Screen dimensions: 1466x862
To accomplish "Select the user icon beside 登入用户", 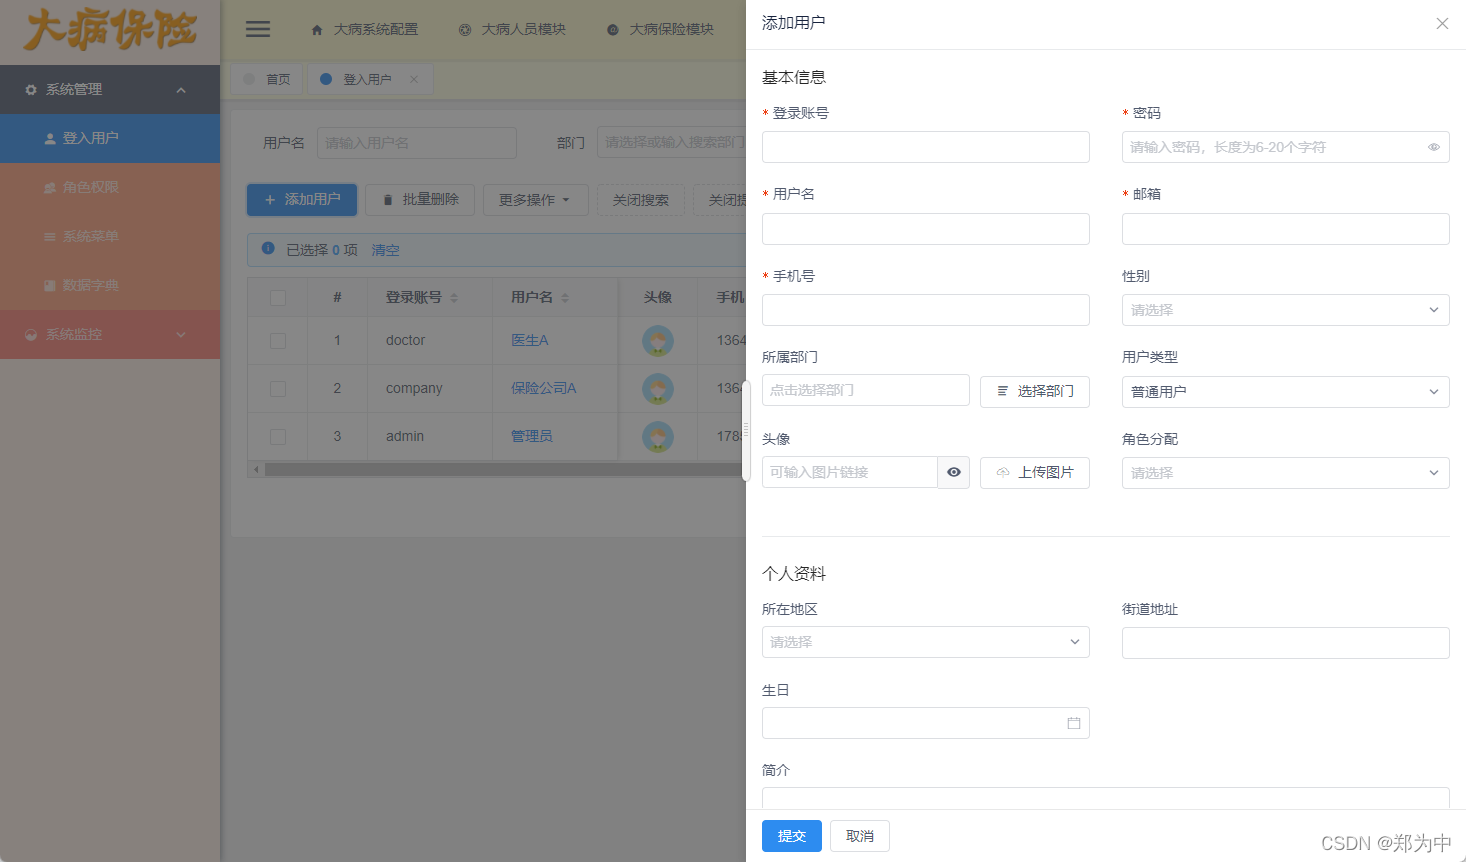I will point(48,138).
